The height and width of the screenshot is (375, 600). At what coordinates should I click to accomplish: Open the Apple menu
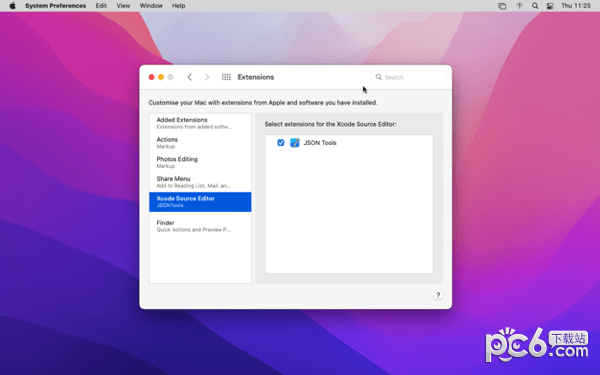pyautogui.click(x=12, y=6)
